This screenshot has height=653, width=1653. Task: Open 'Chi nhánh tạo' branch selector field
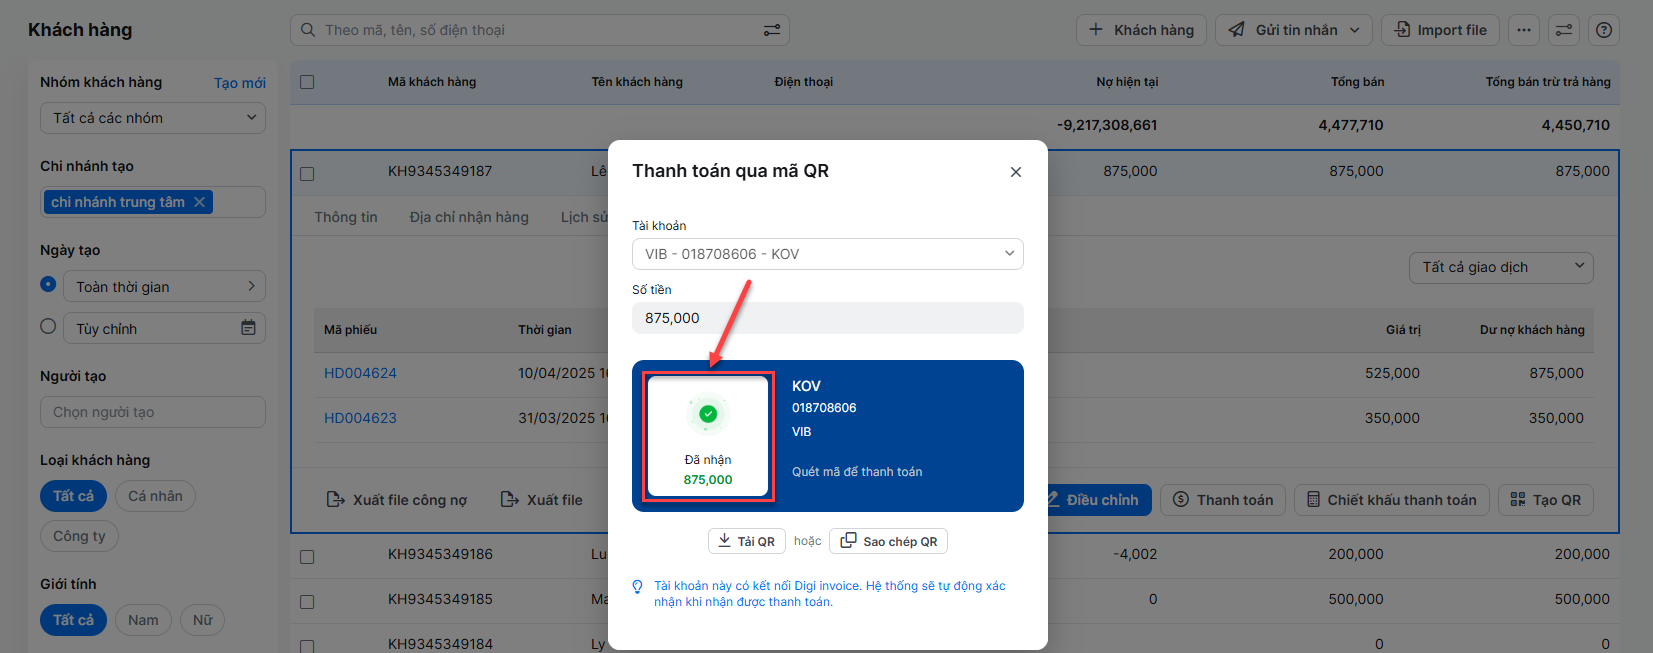point(153,202)
